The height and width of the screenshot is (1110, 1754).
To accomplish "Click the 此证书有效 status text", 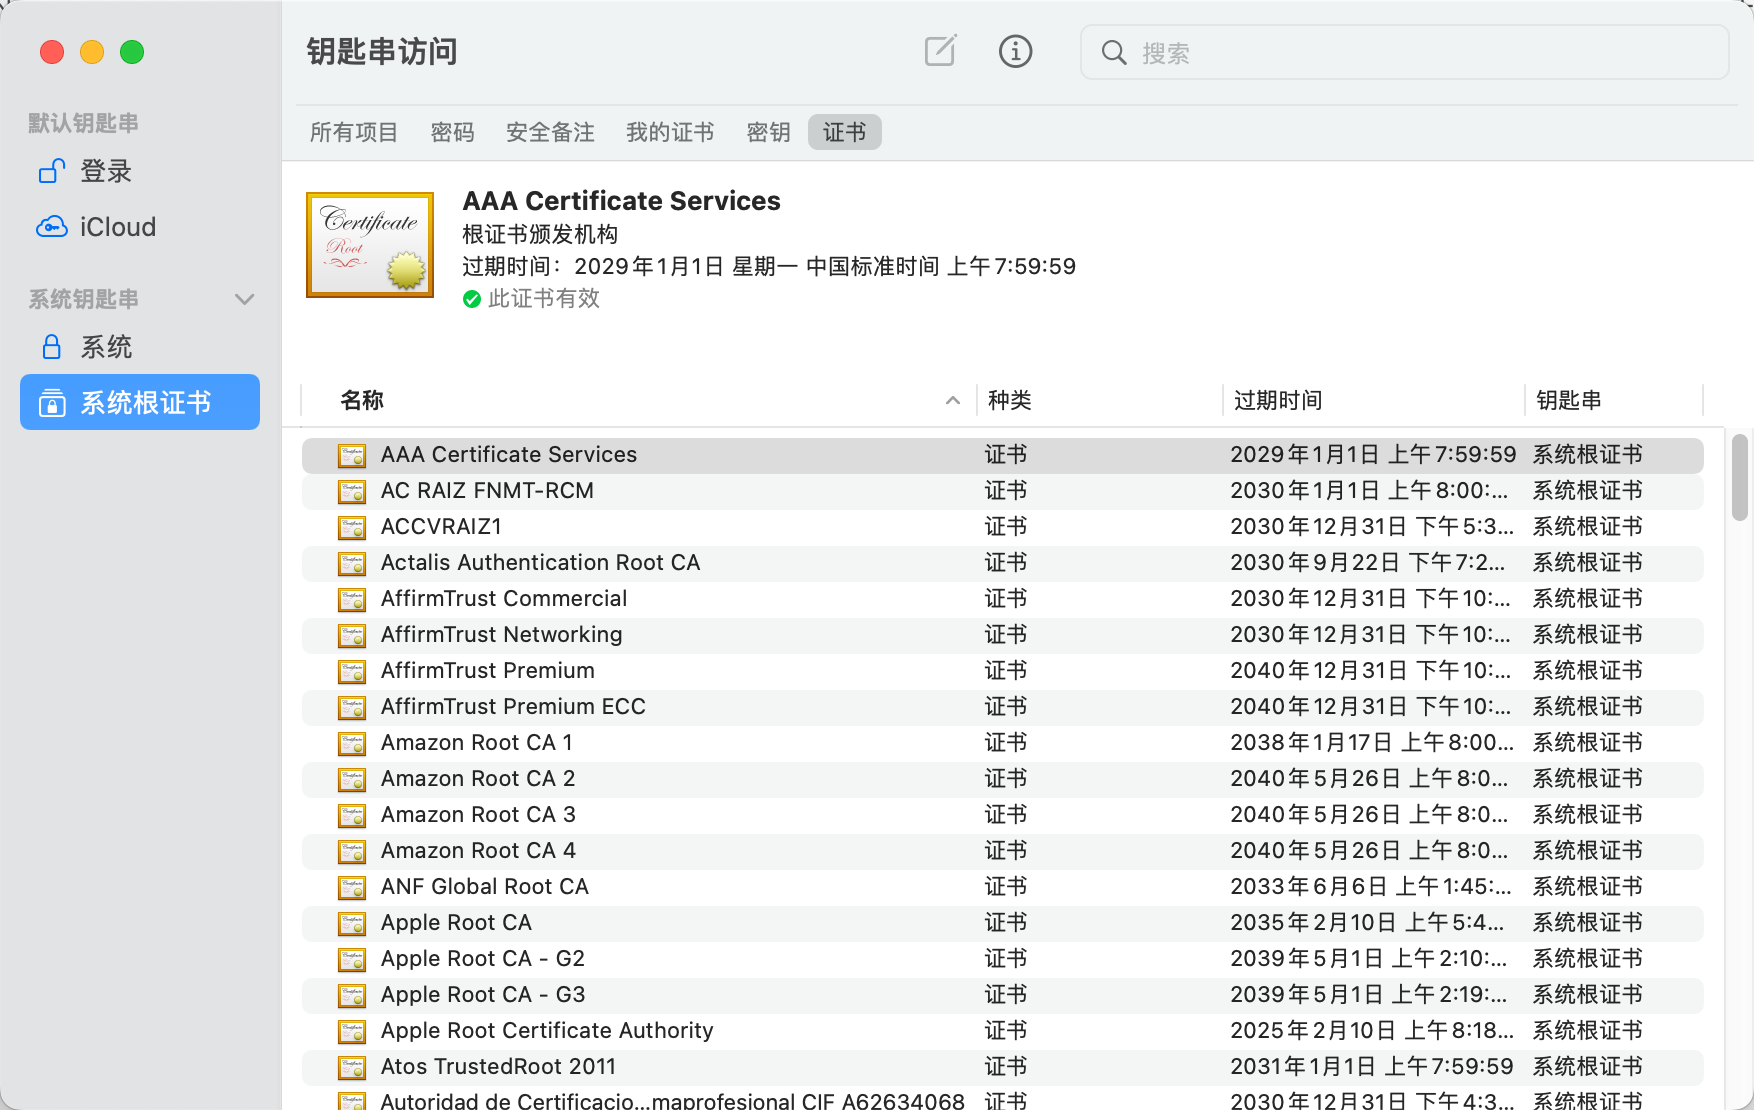I will 544,299.
